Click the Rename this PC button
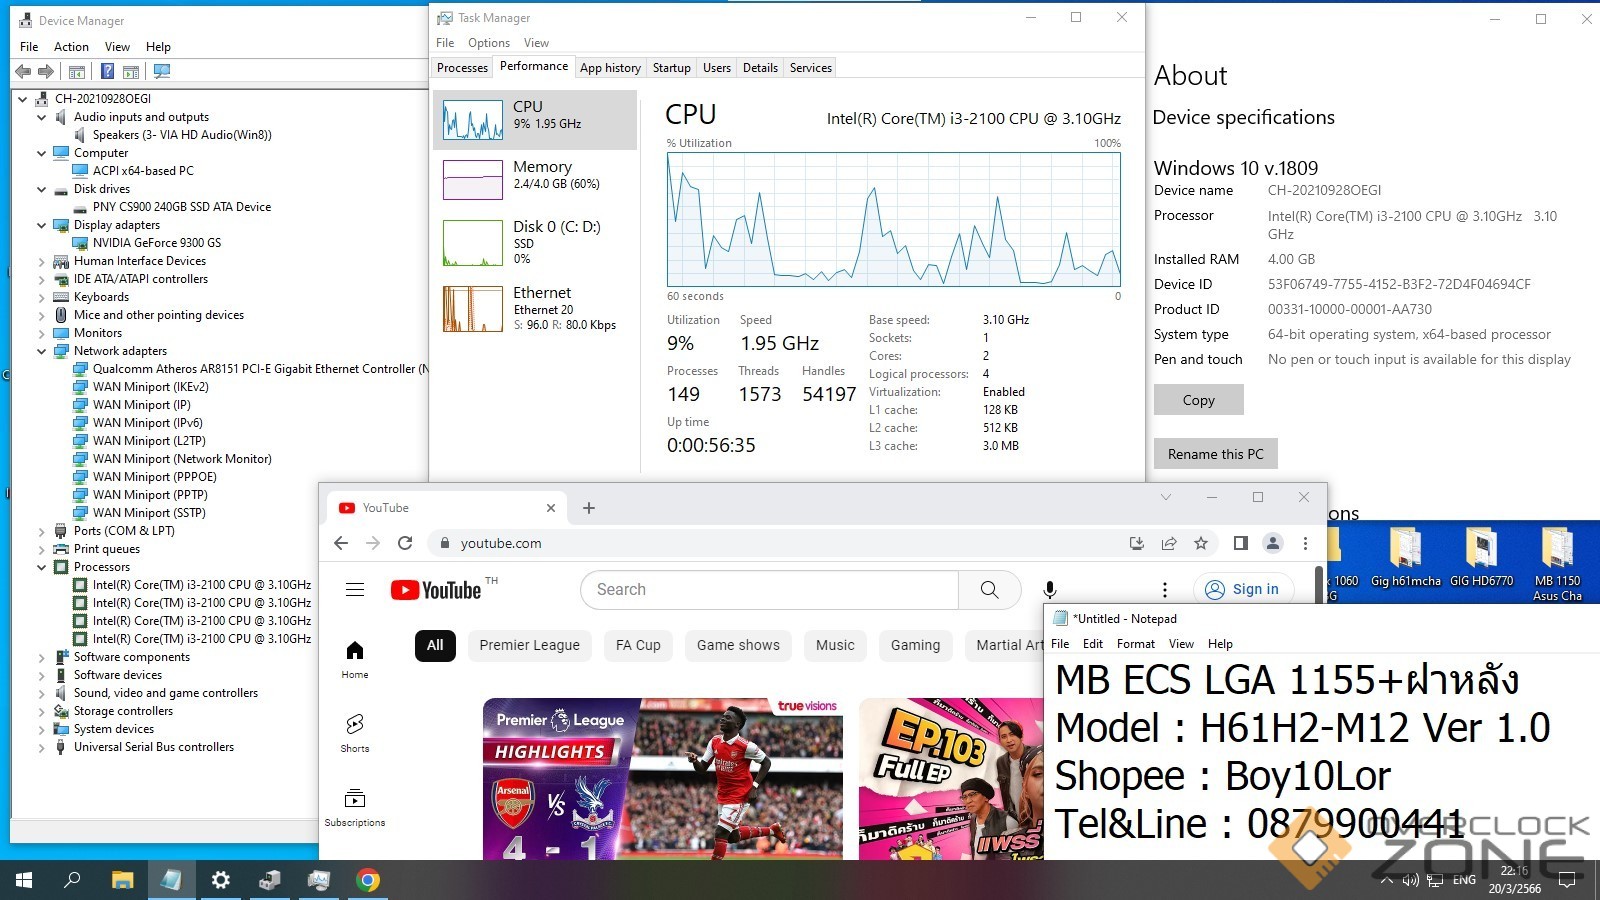The image size is (1600, 900). 1215,454
